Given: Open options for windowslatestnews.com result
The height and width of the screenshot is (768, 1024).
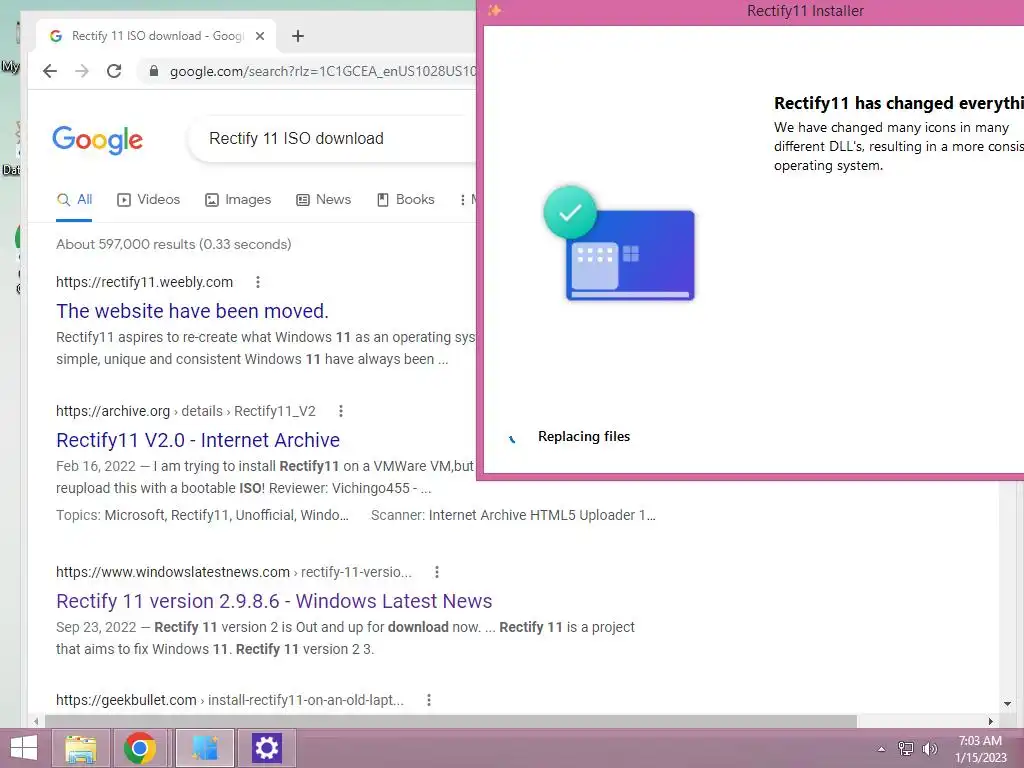Looking at the screenshot, I should [x=437, y=572].
